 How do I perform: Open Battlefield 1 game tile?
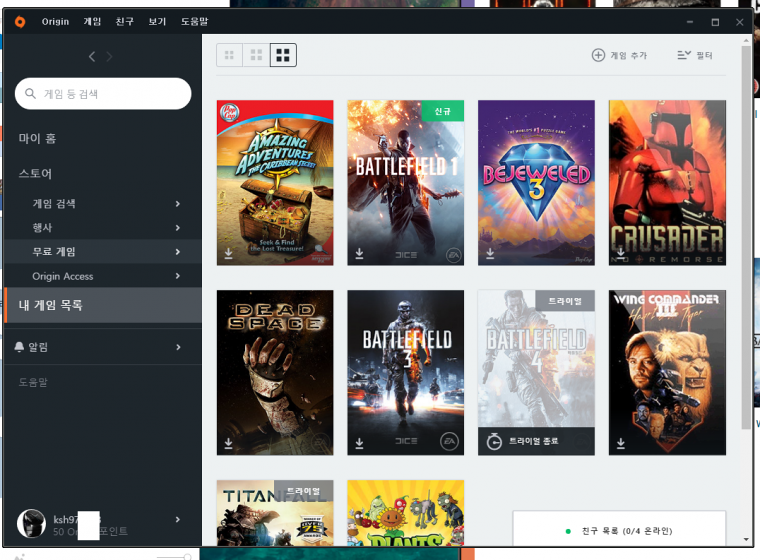[406, 183]
